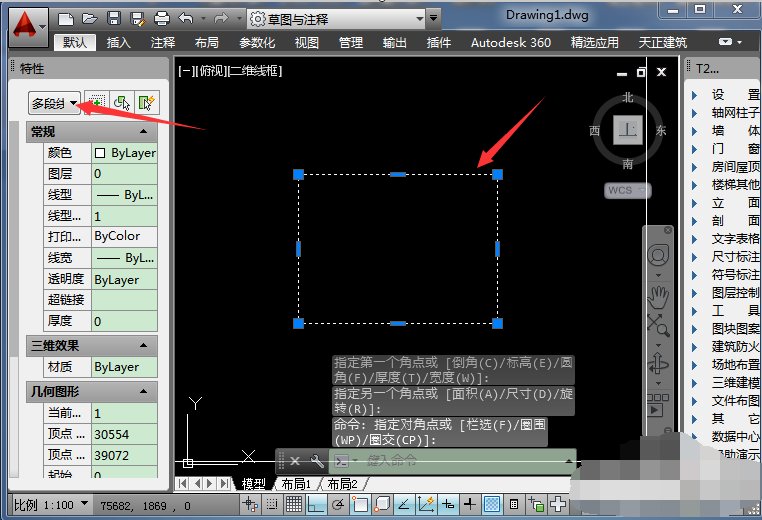Click the Quick Select icon
Viewport: 762px width, 520px height.
(x=146, y=103)
